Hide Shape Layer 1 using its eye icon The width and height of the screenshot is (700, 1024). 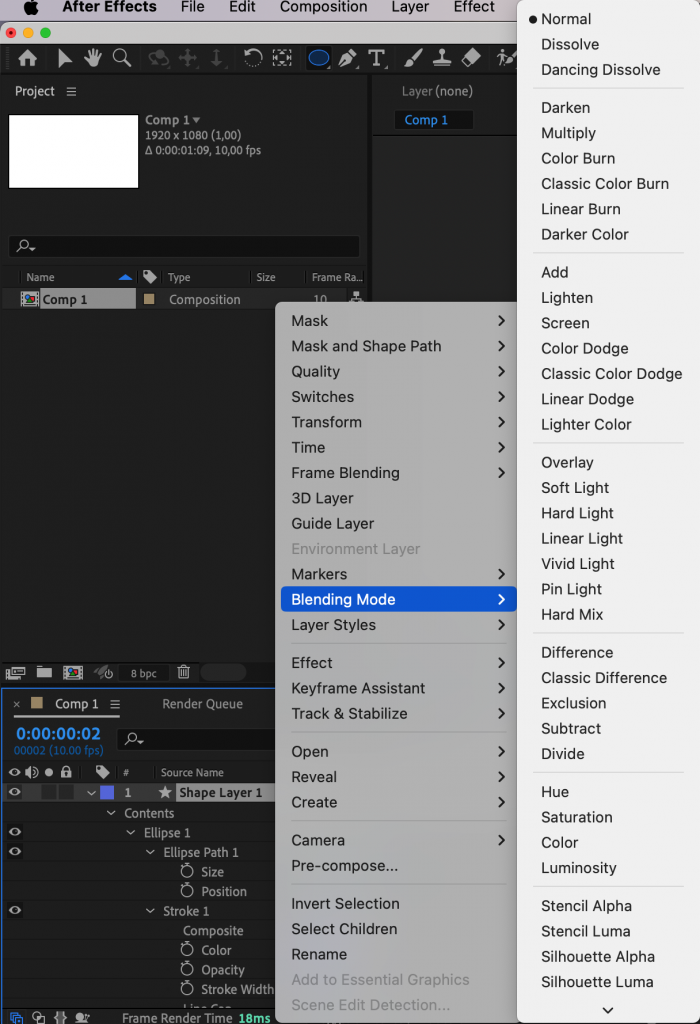[13, 791]
